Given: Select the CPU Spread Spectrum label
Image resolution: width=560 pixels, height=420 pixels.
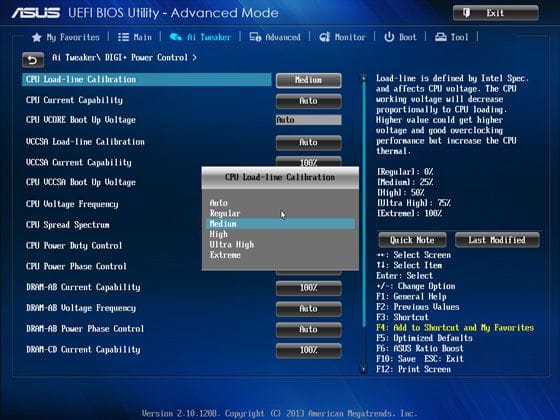Looking at the screenshot, I should coord(68,225).
